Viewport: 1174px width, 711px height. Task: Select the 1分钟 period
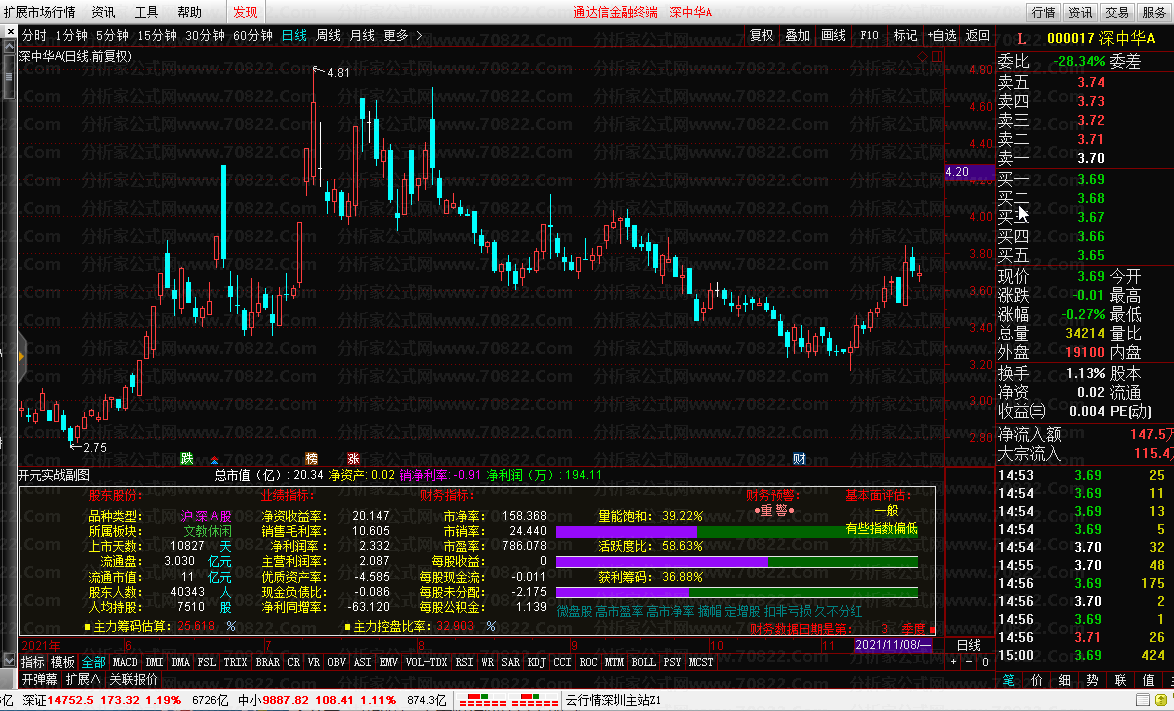pyautogui.click(x=71, y=35)
